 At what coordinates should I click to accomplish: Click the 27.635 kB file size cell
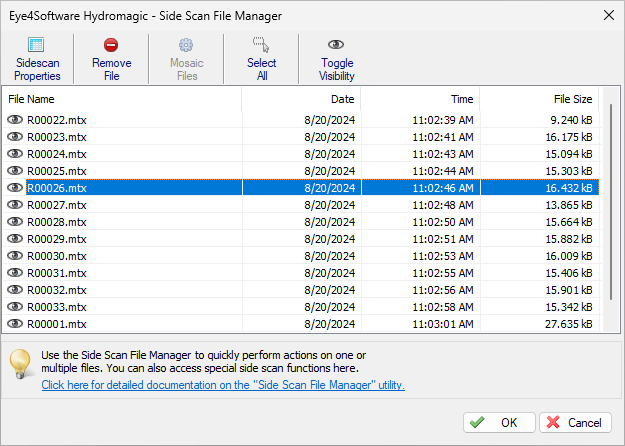(569, 324)
